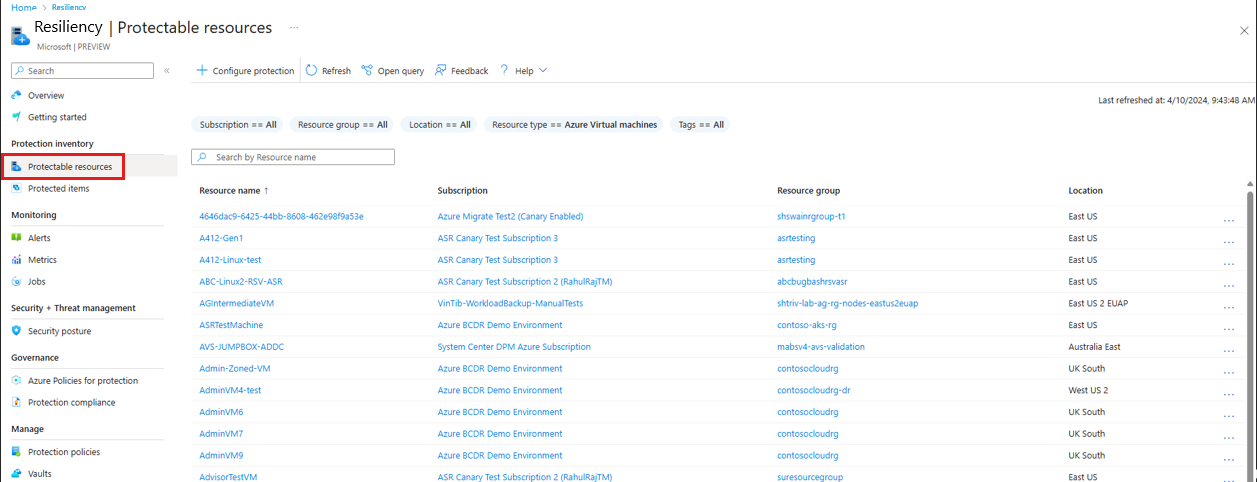Sort by Location column header

point(1085,190)
